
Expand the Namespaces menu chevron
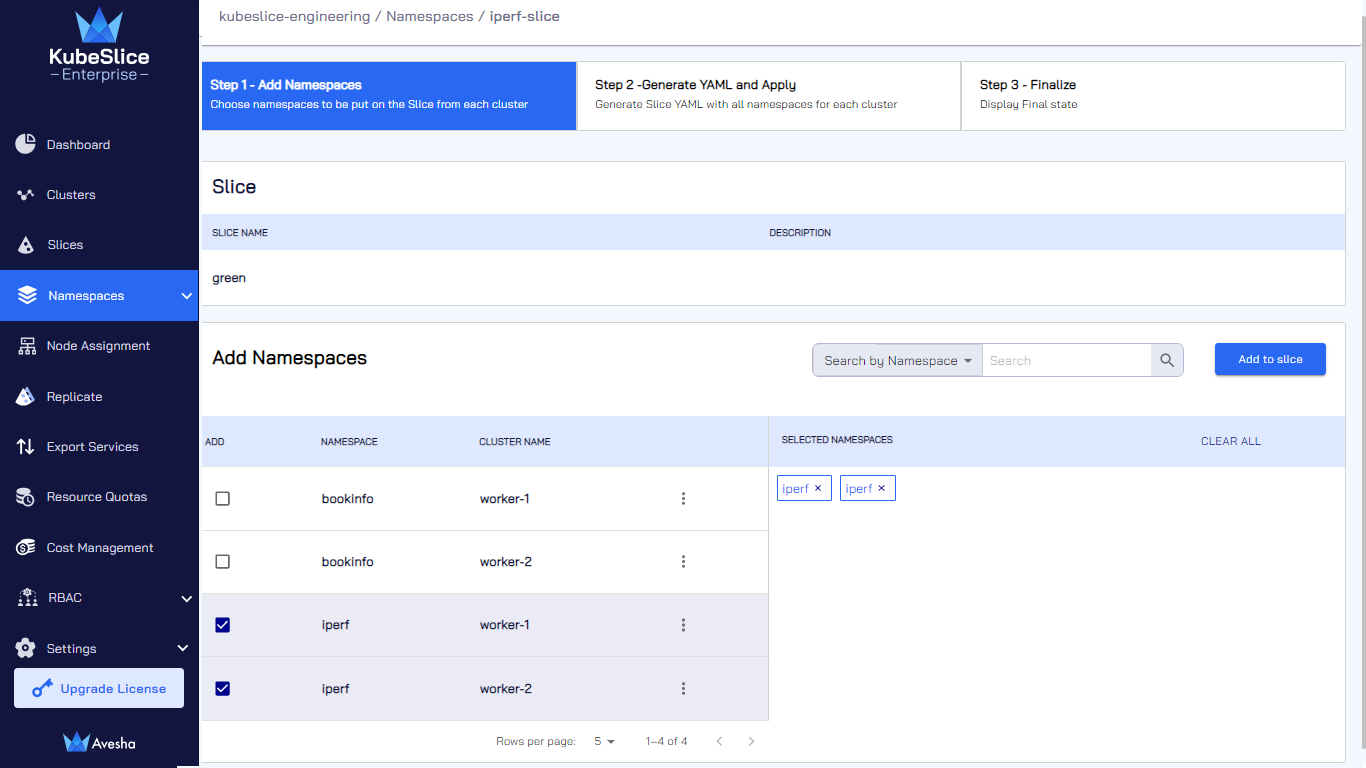[x=186, y=296]
